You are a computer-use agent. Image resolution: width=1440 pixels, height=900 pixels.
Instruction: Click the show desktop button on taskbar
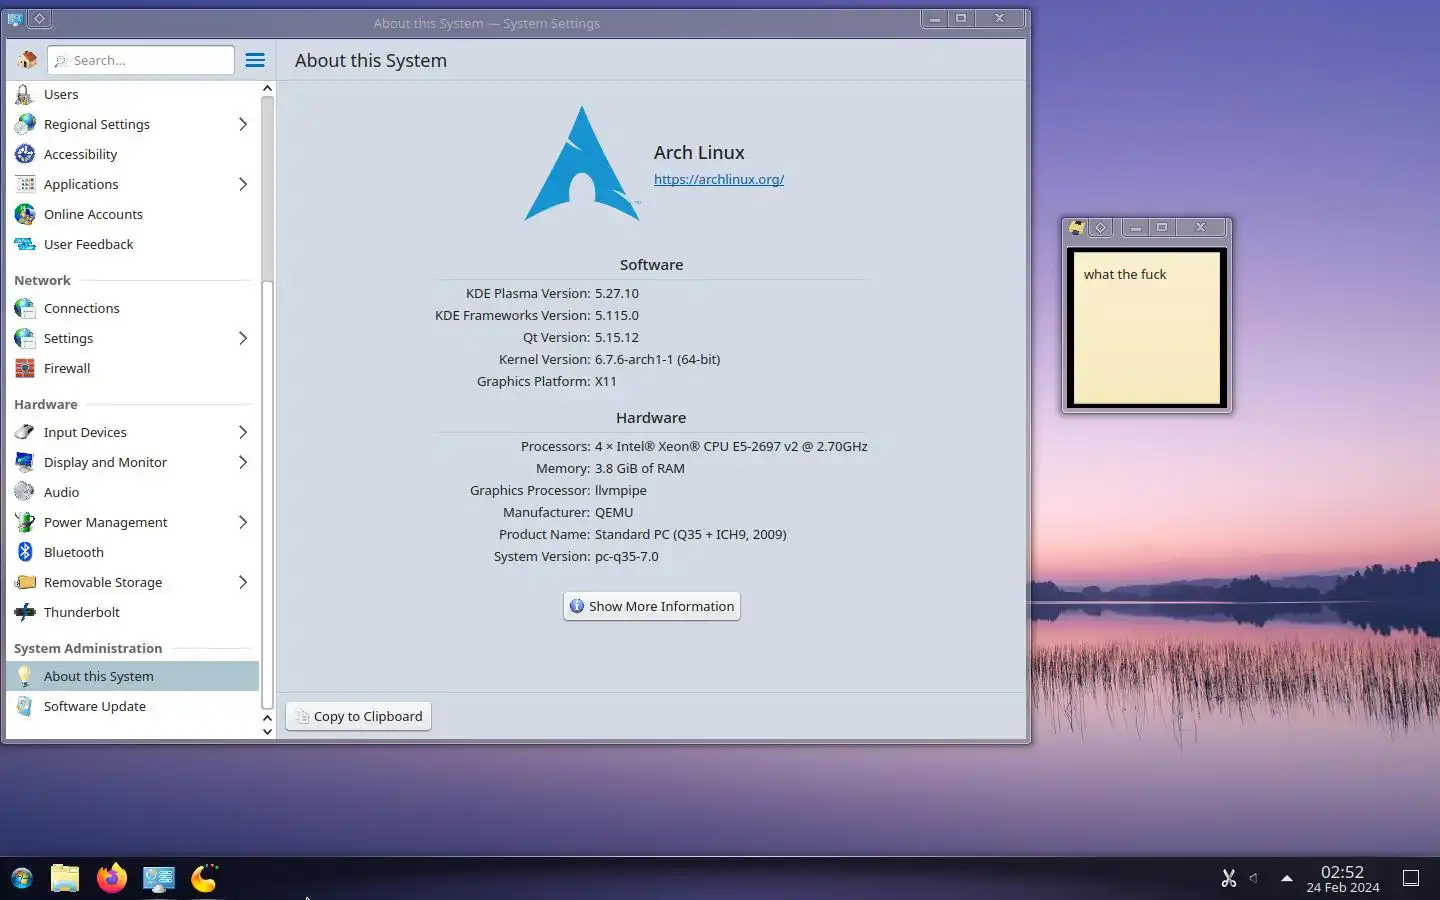[x=1411, y=878]
